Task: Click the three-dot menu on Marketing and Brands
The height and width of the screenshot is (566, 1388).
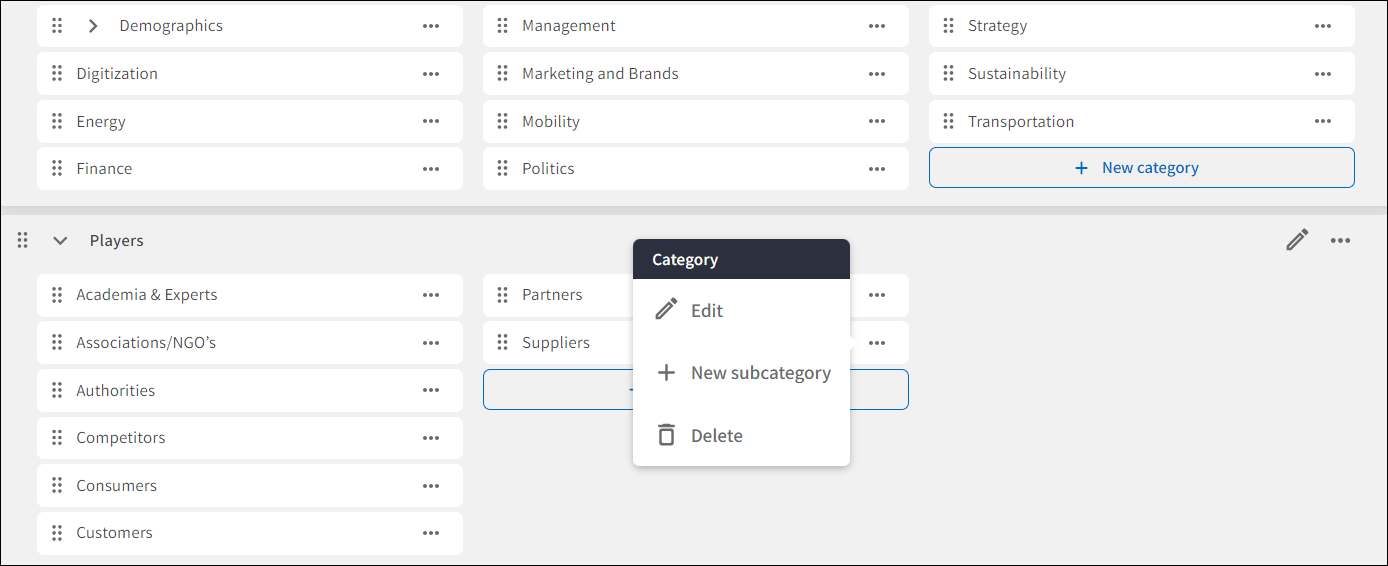Action: click(x=877, y=74)
